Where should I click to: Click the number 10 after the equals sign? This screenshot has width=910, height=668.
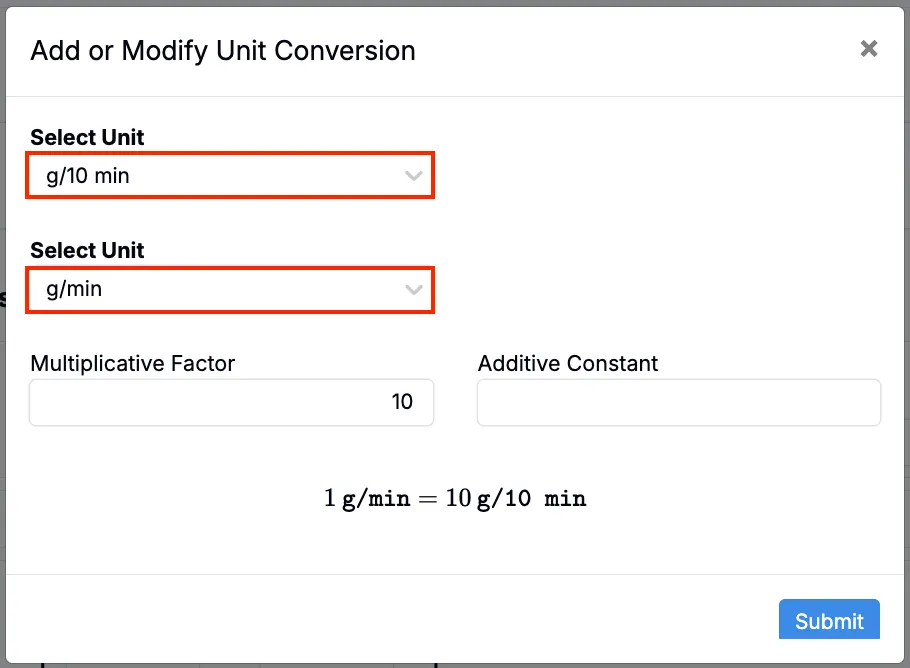[458, 497]
